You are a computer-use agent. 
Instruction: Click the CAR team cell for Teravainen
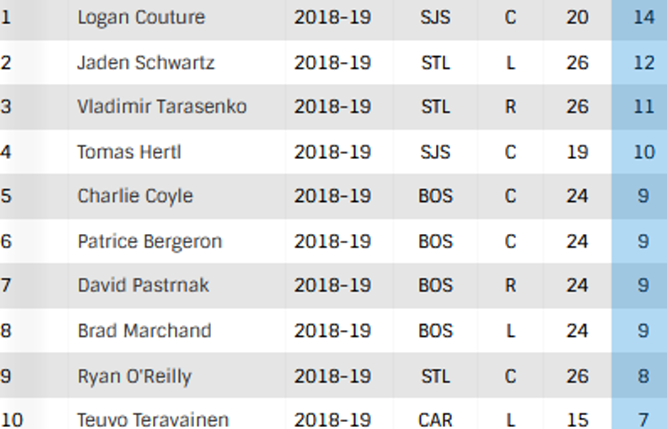point(435,419)
